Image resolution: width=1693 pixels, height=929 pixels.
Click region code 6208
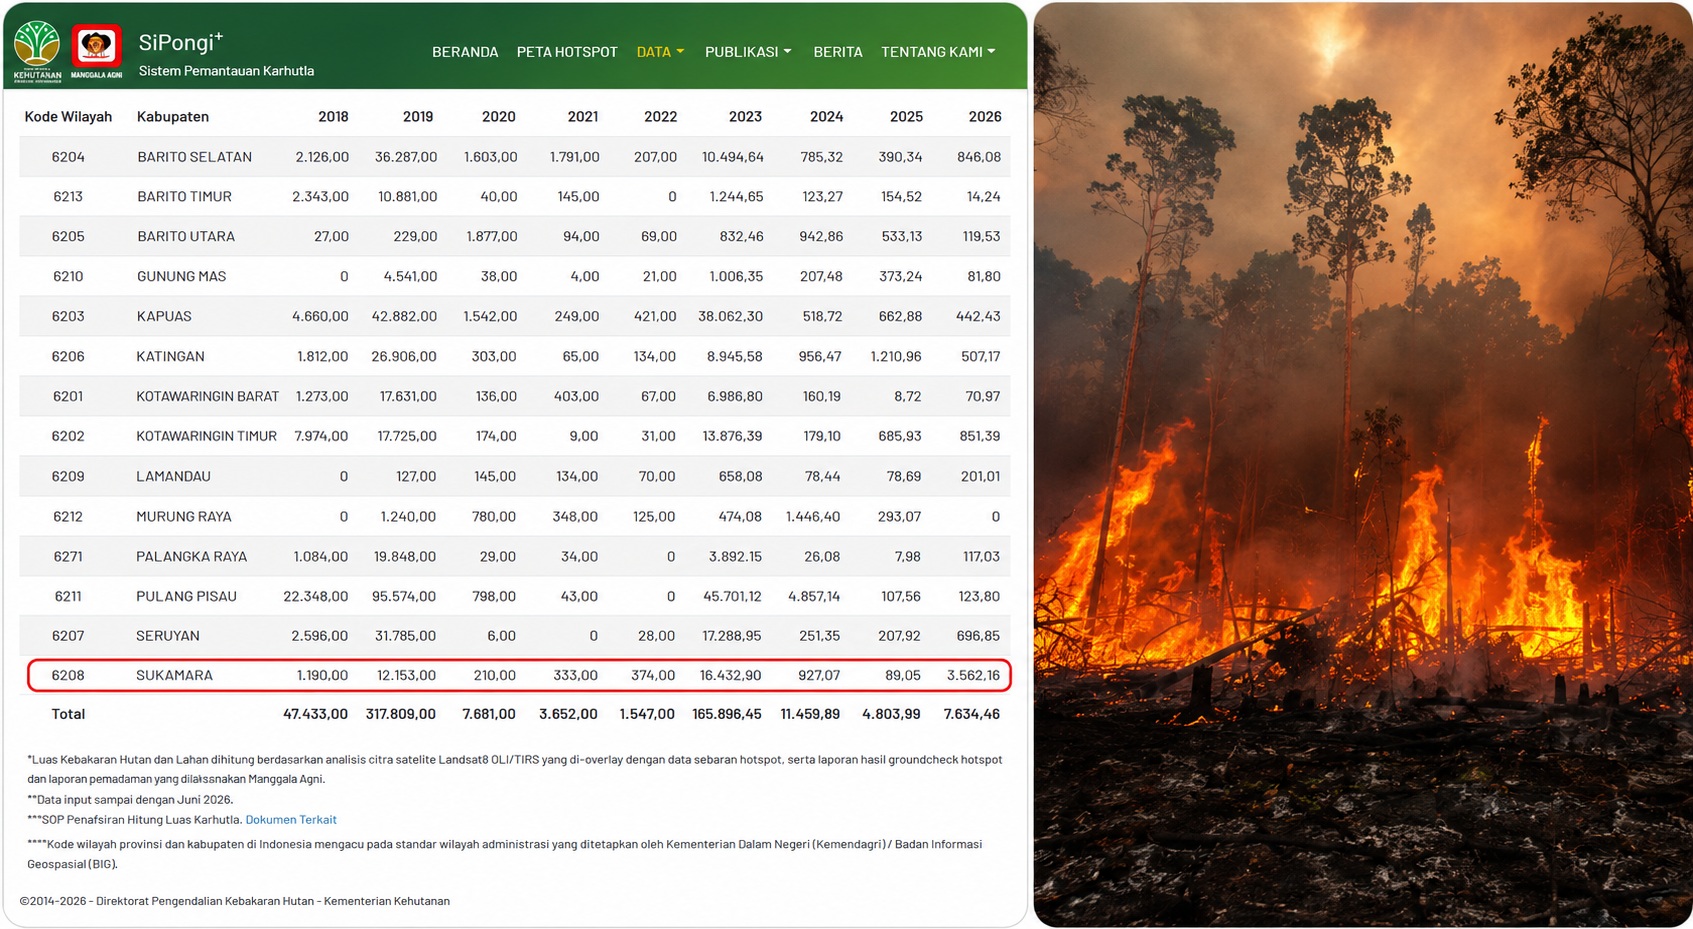click(68, 676)
